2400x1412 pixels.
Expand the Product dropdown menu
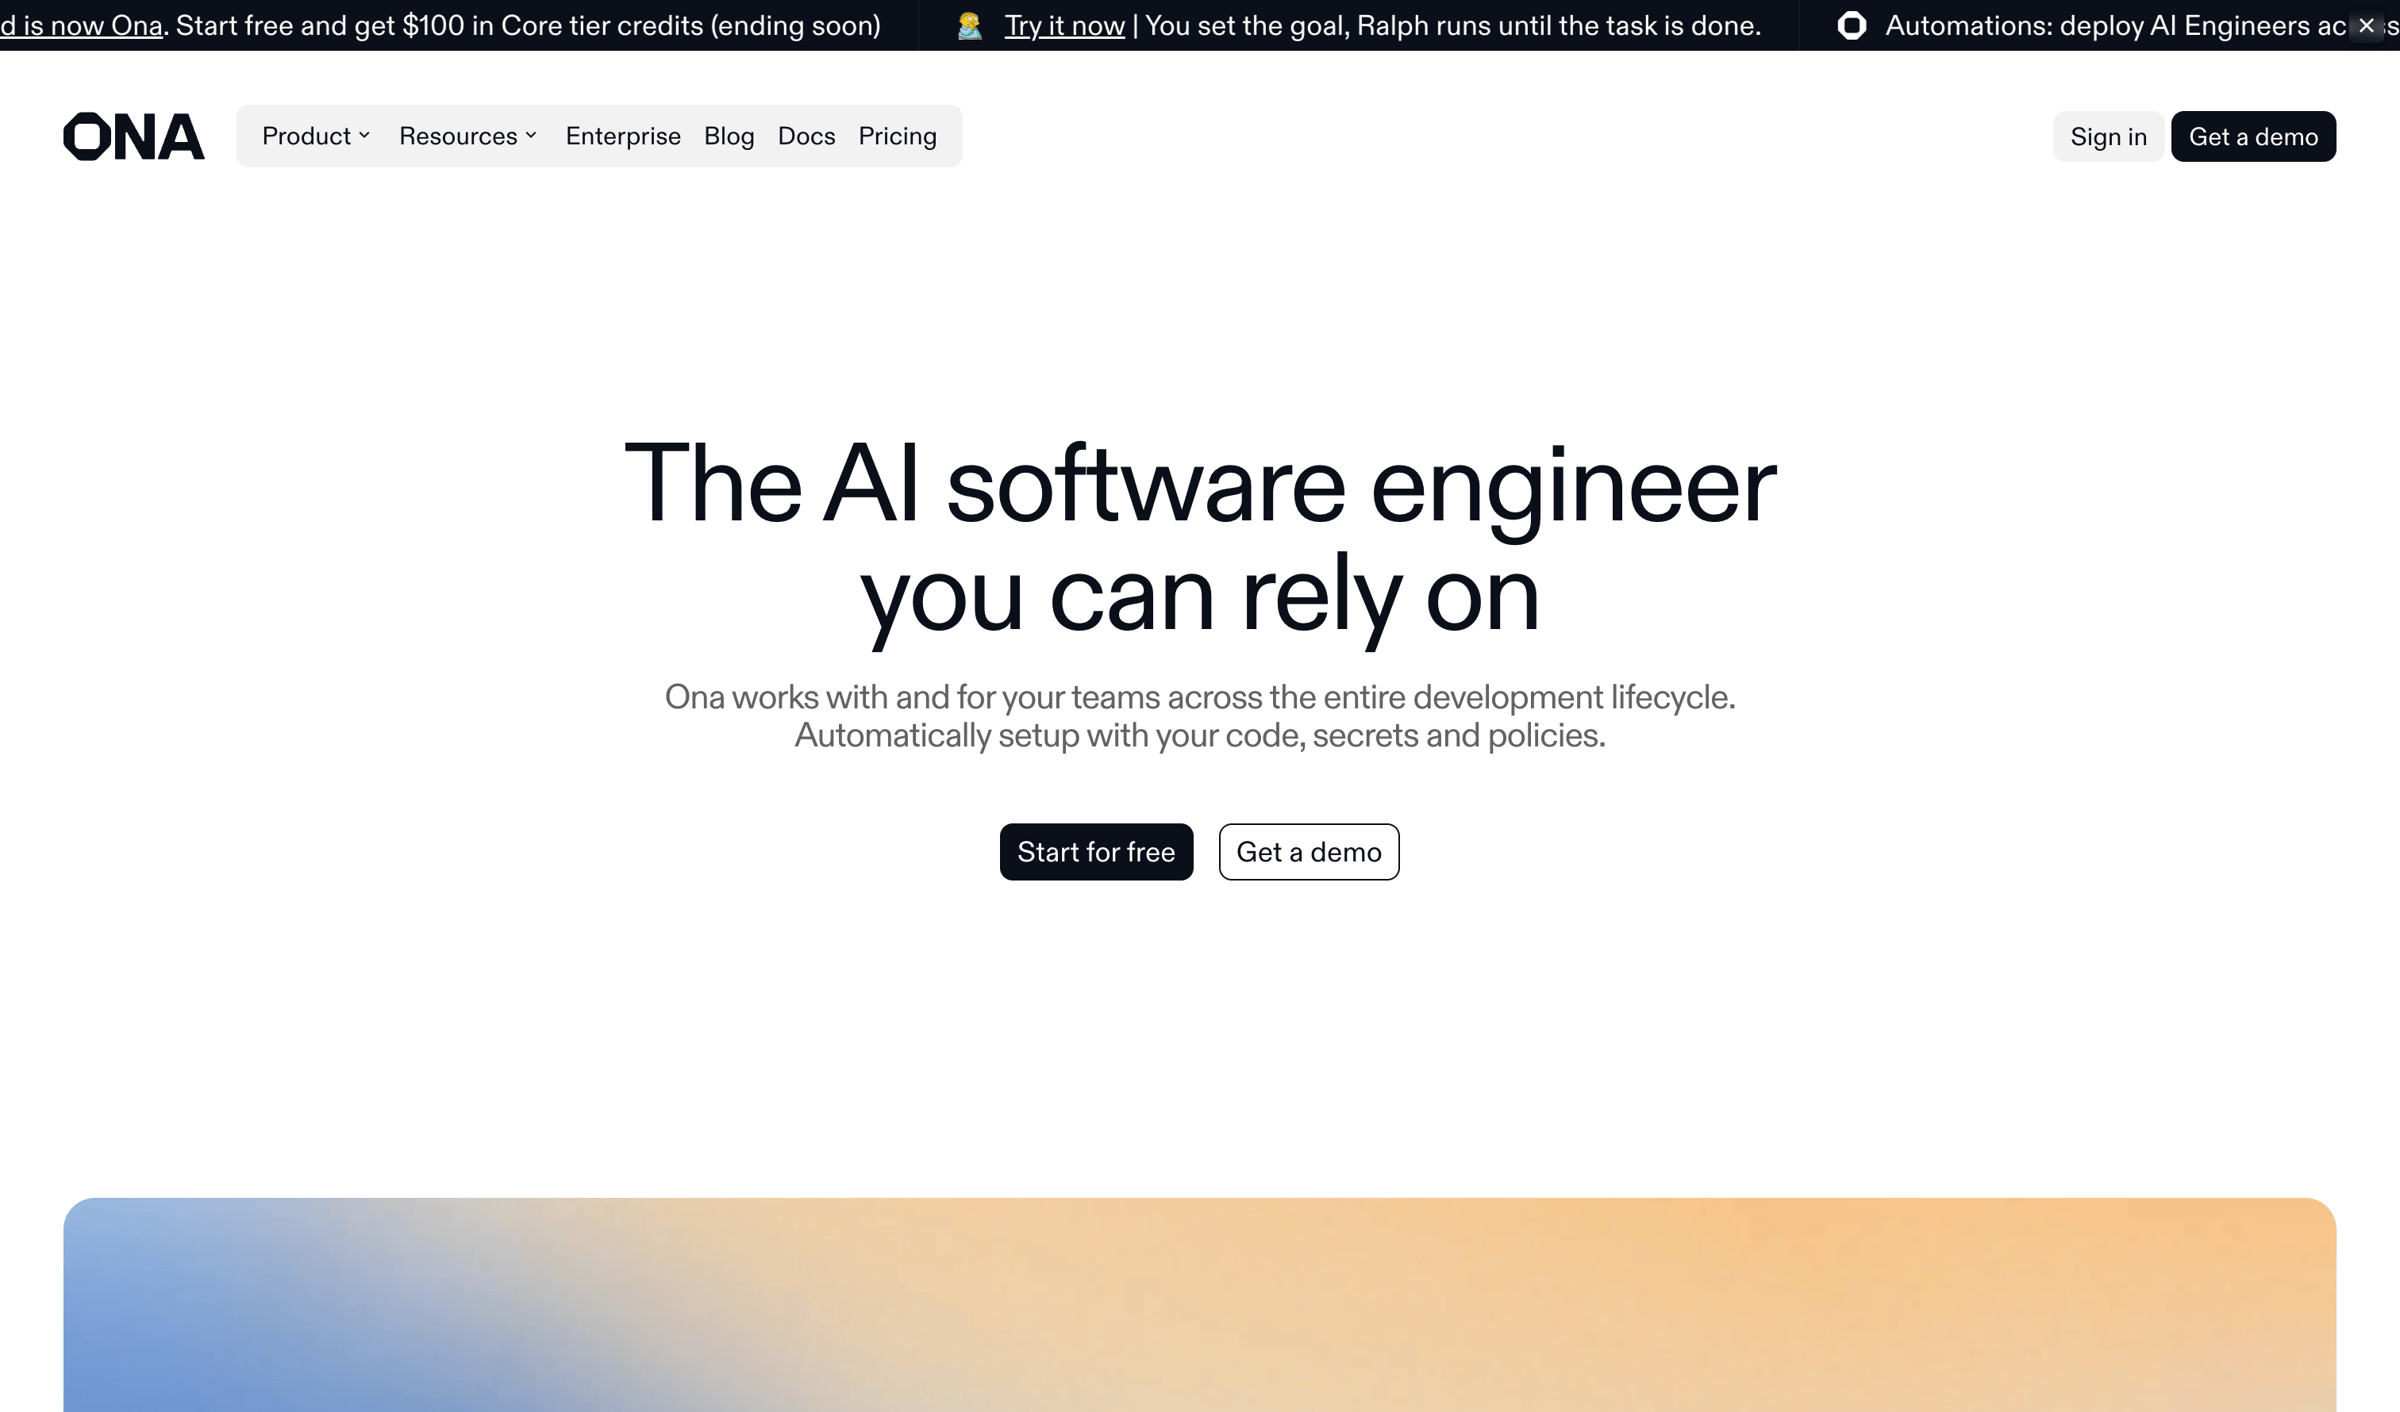tap(316, 136)
